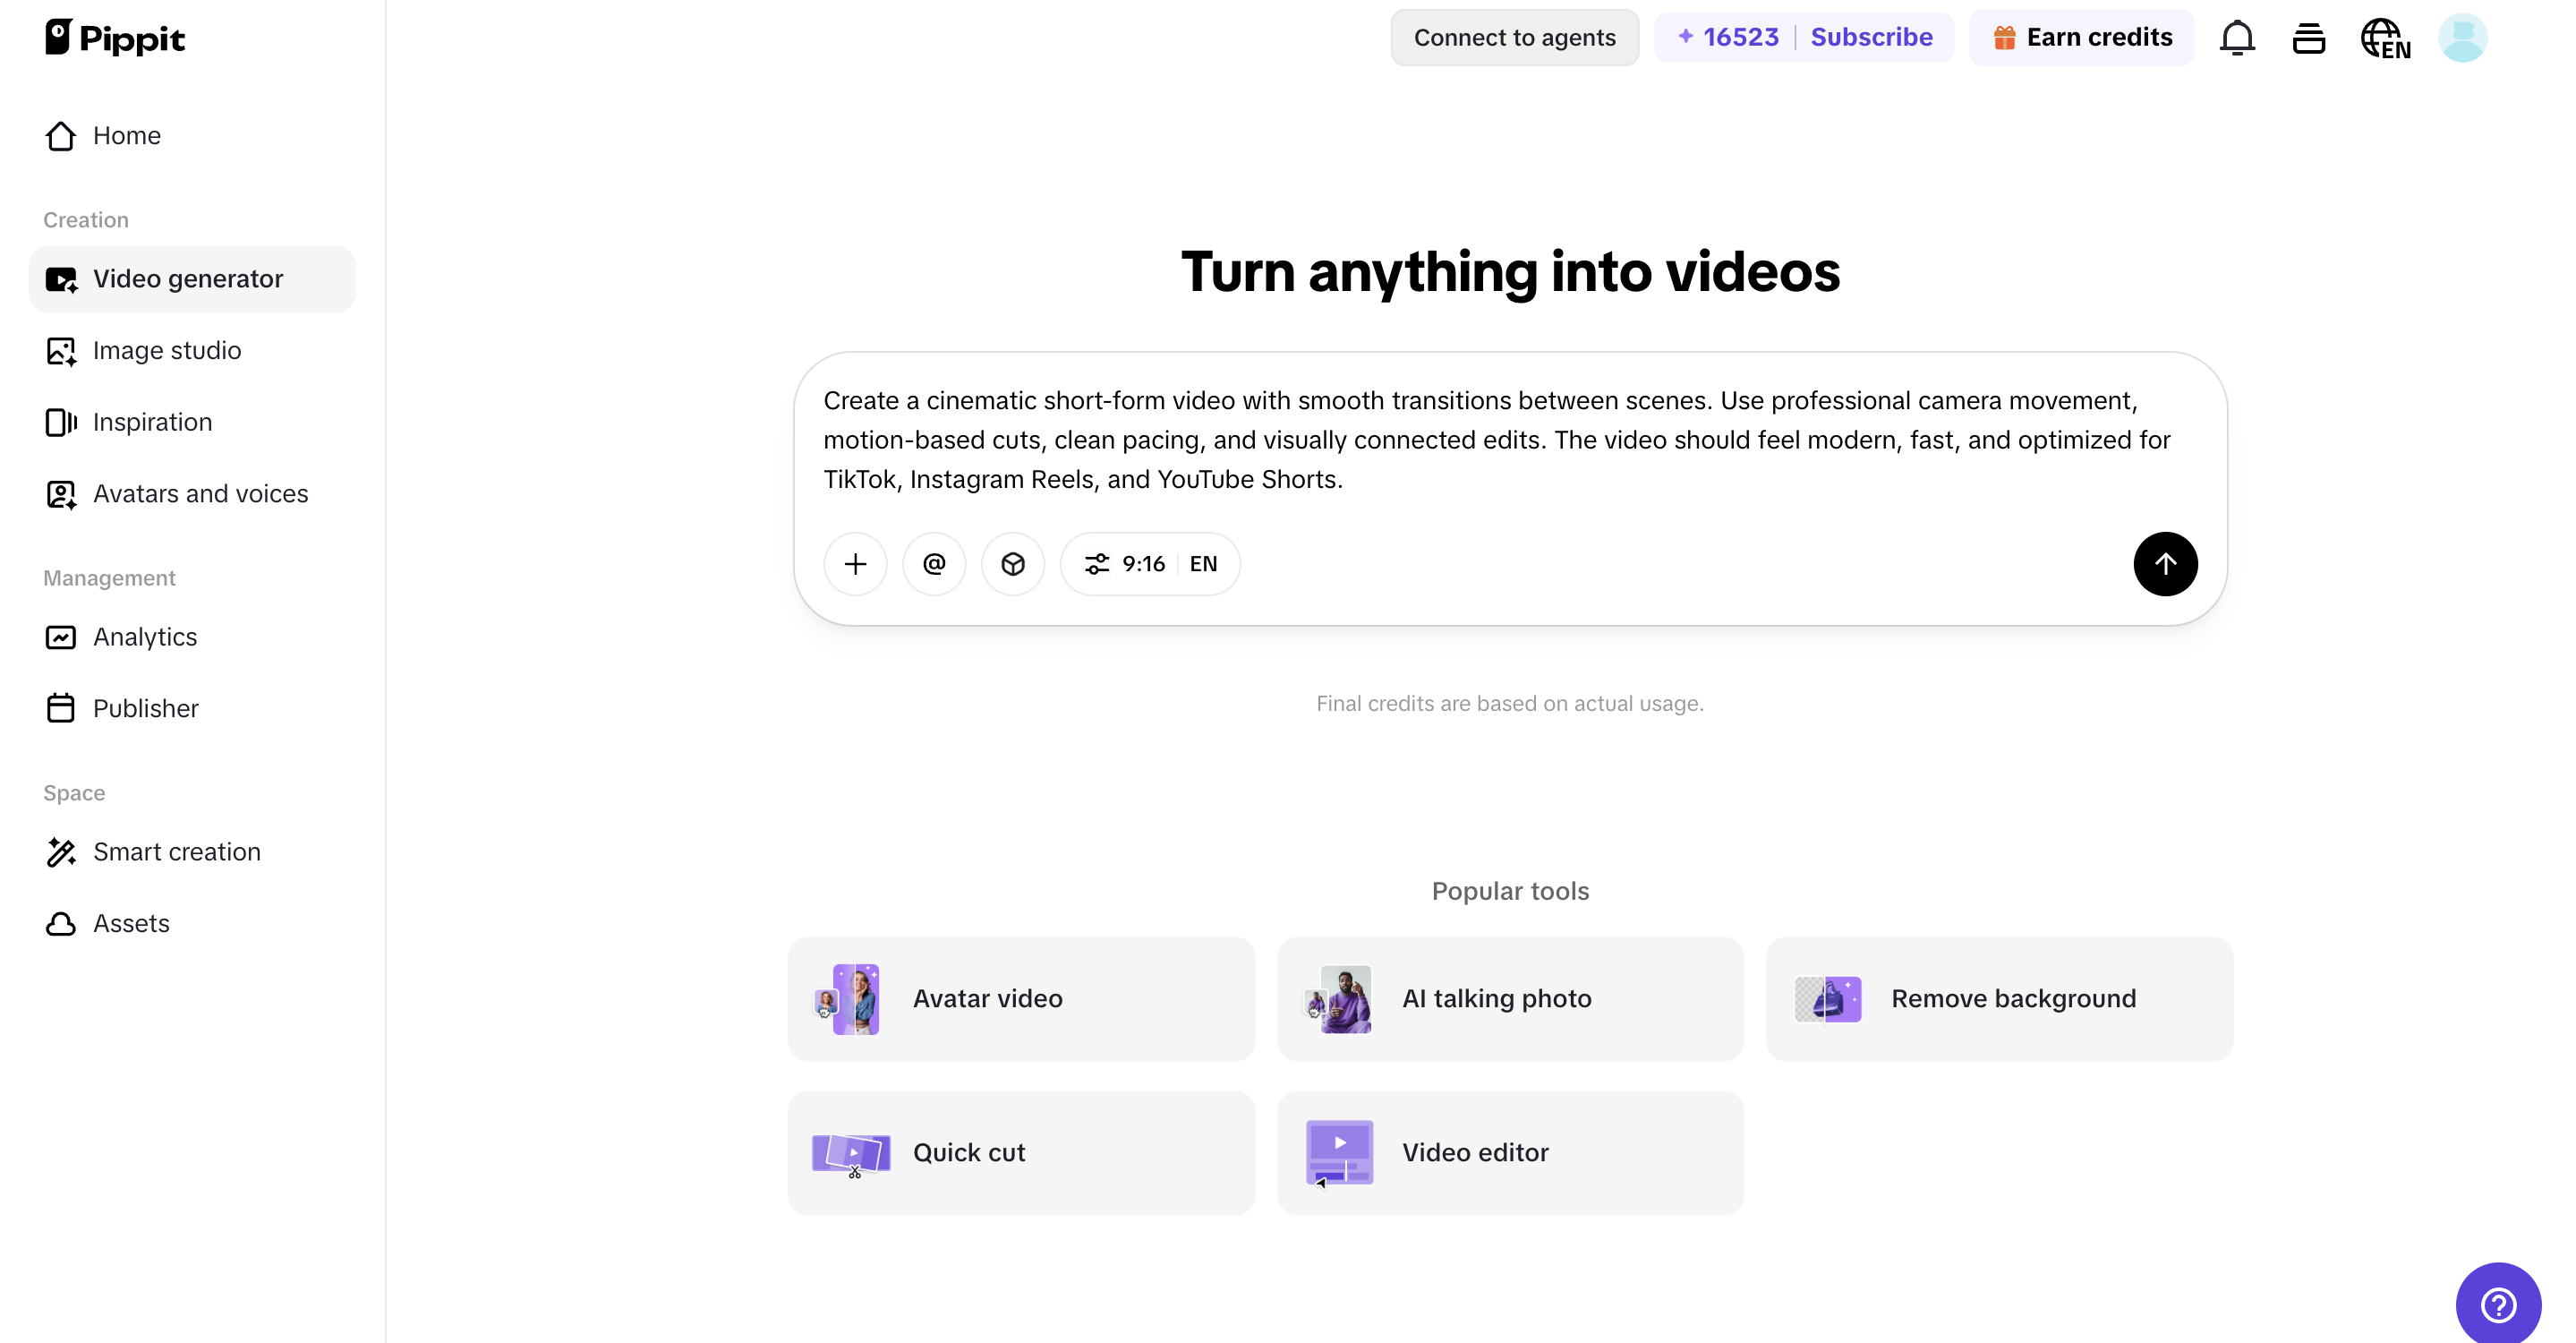Open the Quick cut tool

tap(1021, 1153)
